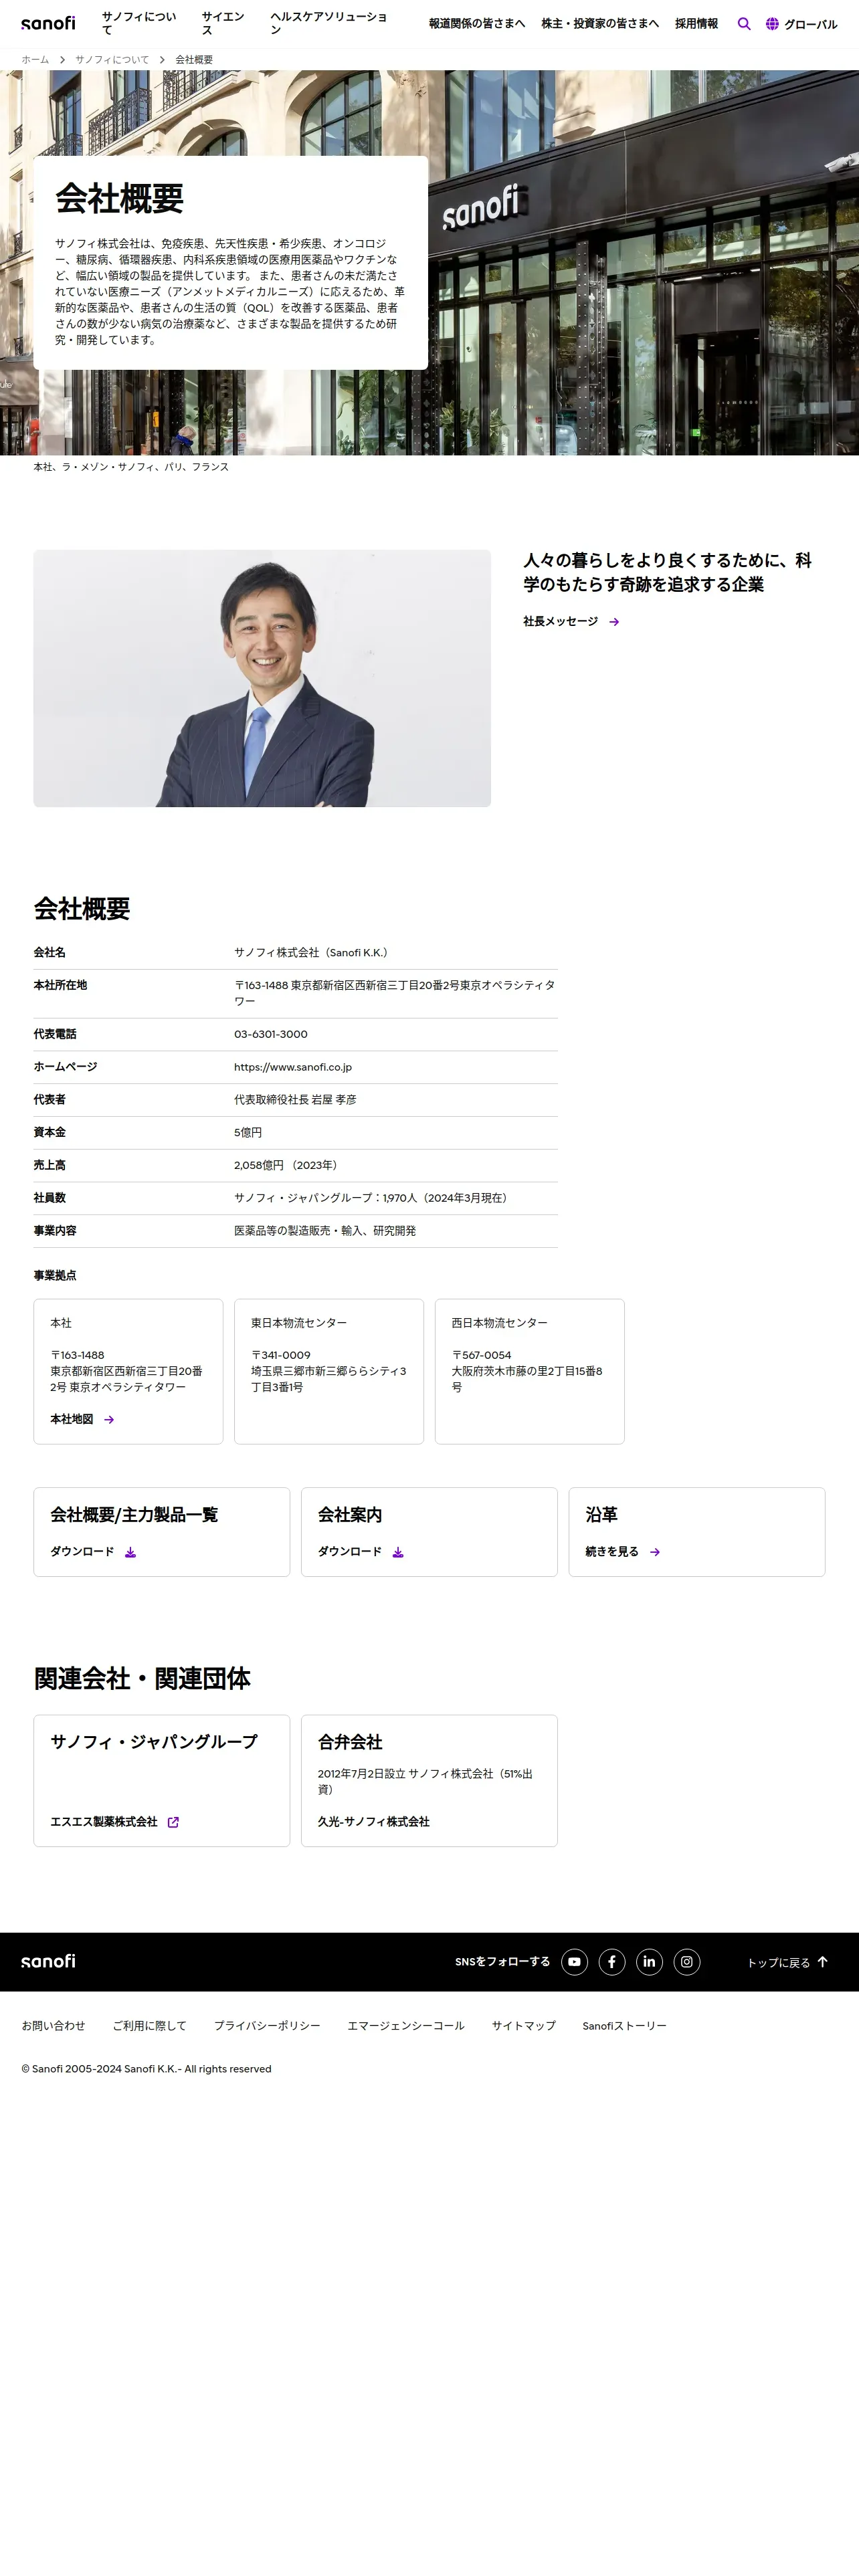859x2576 pixels.
Task: Click the building photo caption 本社、ラ・メゾン・サノフィ
Action: (x=131, y=467)
